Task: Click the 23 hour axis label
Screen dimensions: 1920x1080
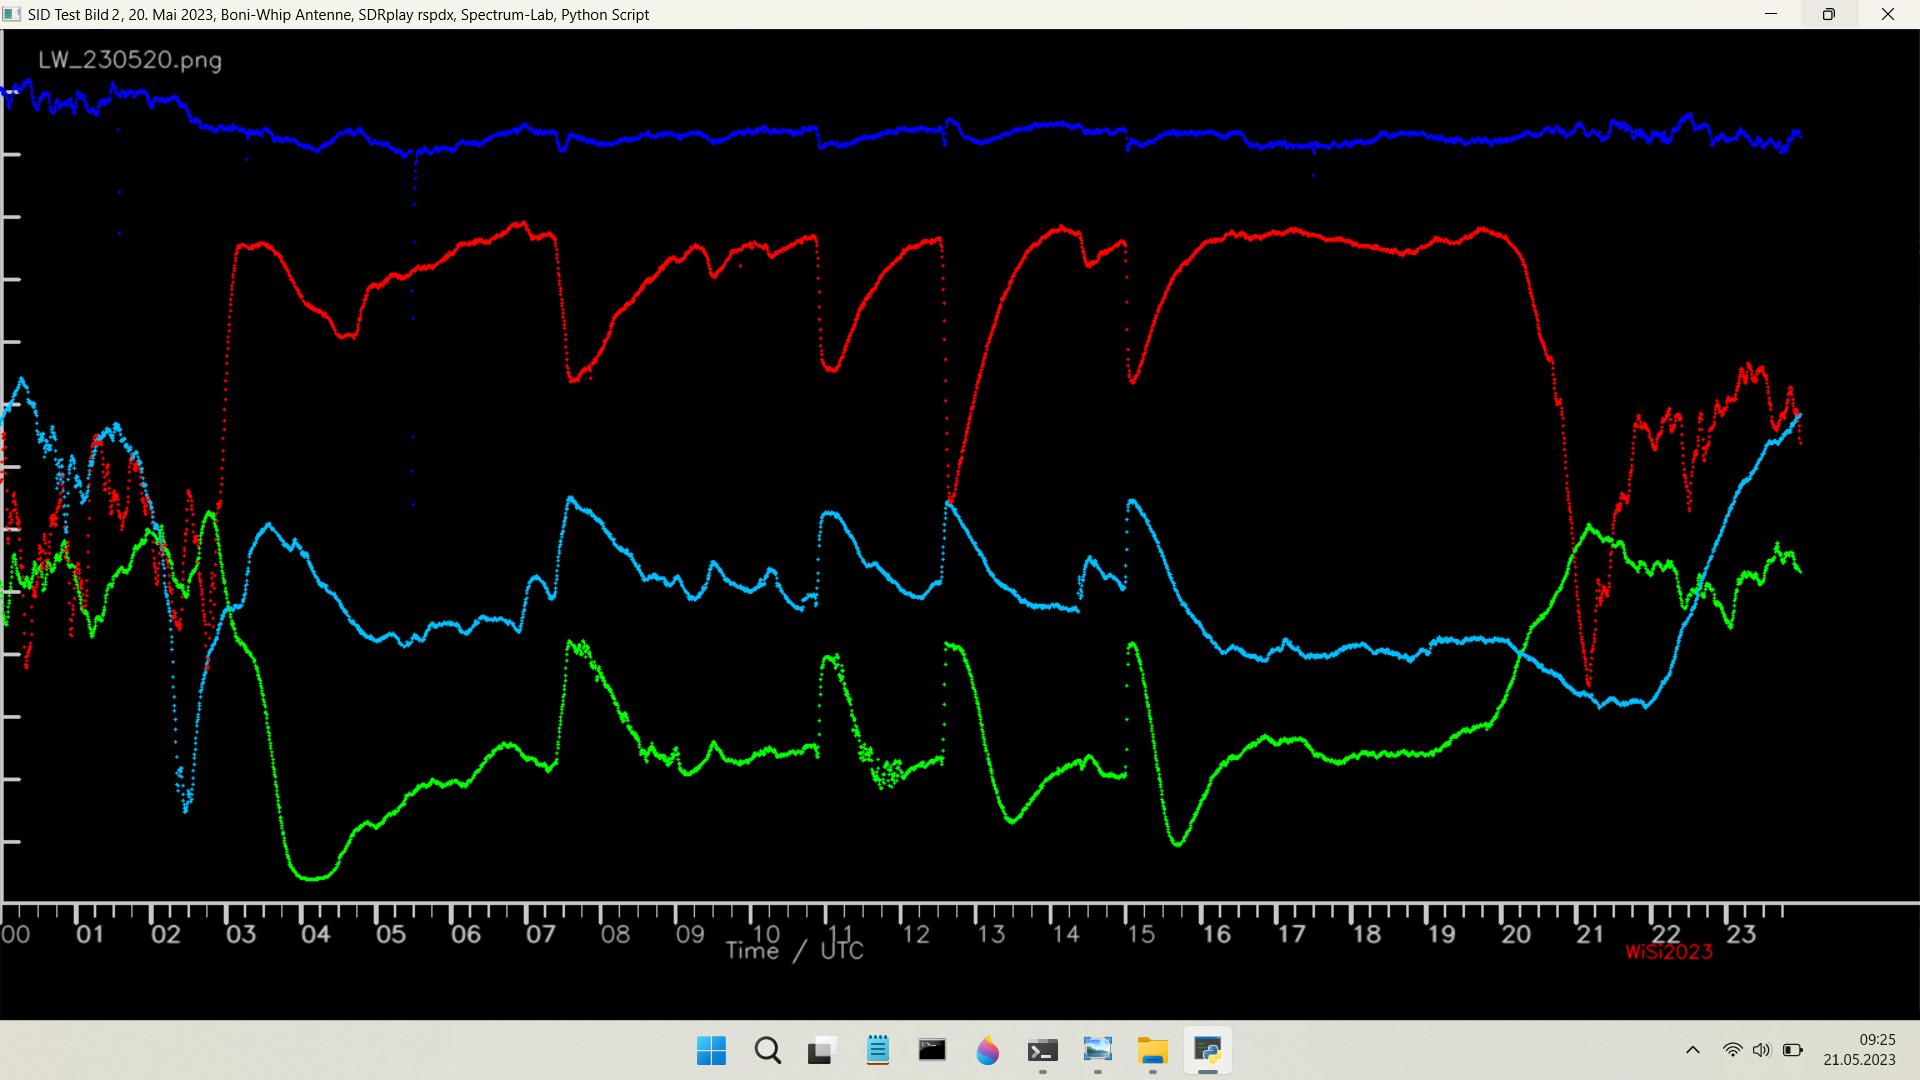Action: coord(1741,934)
